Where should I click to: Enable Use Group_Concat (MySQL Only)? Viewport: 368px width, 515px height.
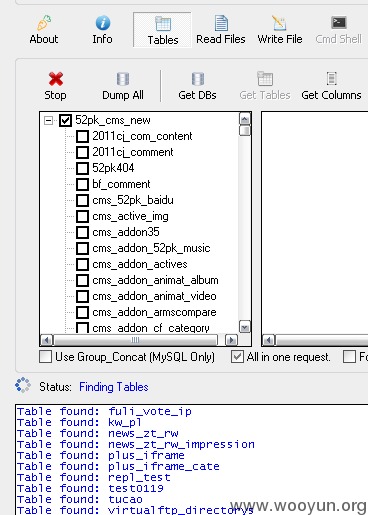coord(45,357)
